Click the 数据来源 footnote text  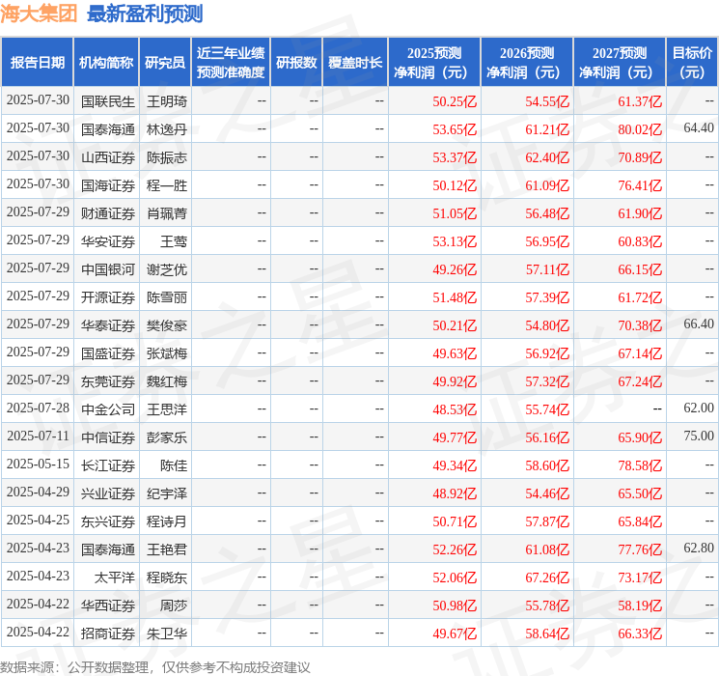[155, 667]
